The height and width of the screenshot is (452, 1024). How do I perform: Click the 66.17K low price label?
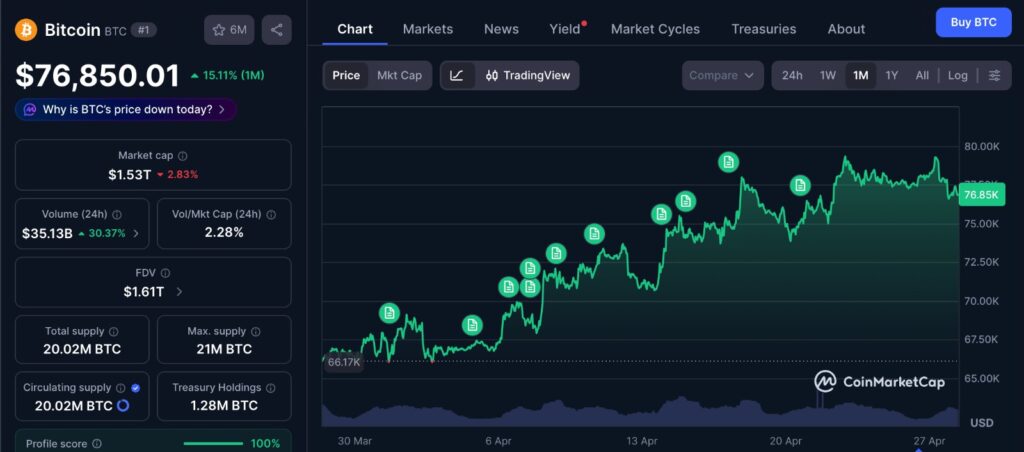tap(344, 361)
